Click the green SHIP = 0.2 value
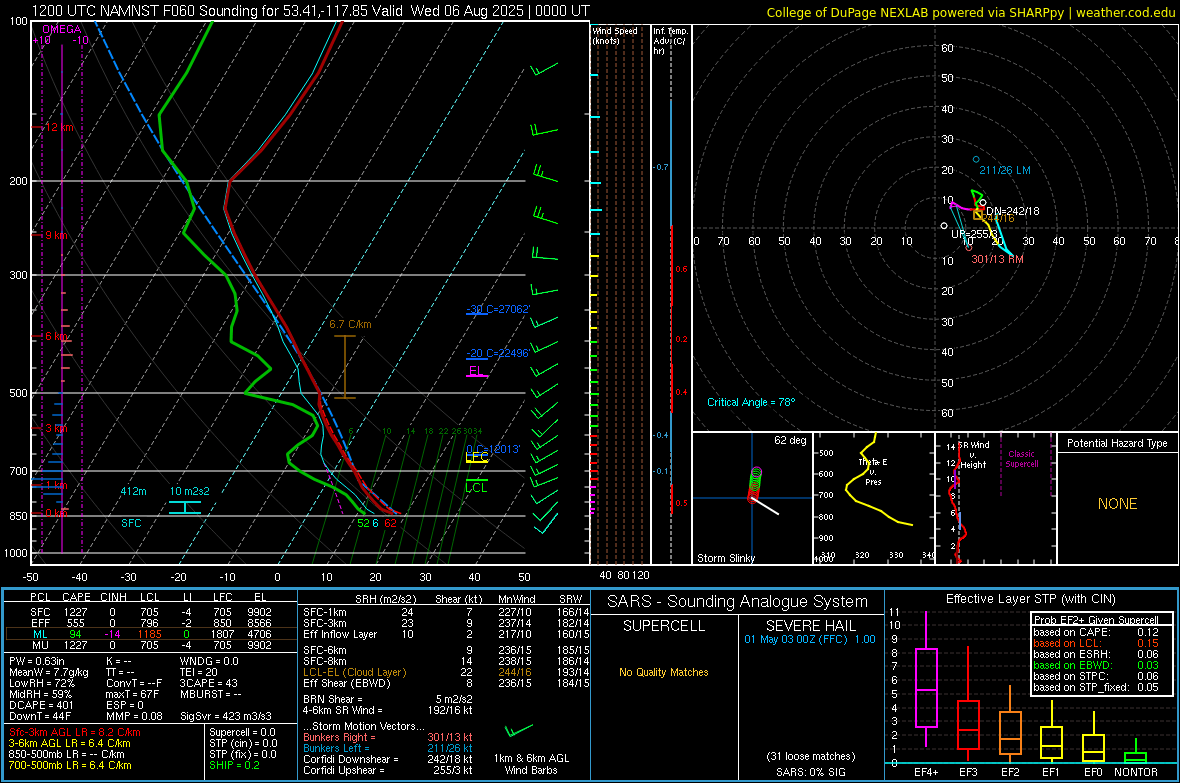 234,765
